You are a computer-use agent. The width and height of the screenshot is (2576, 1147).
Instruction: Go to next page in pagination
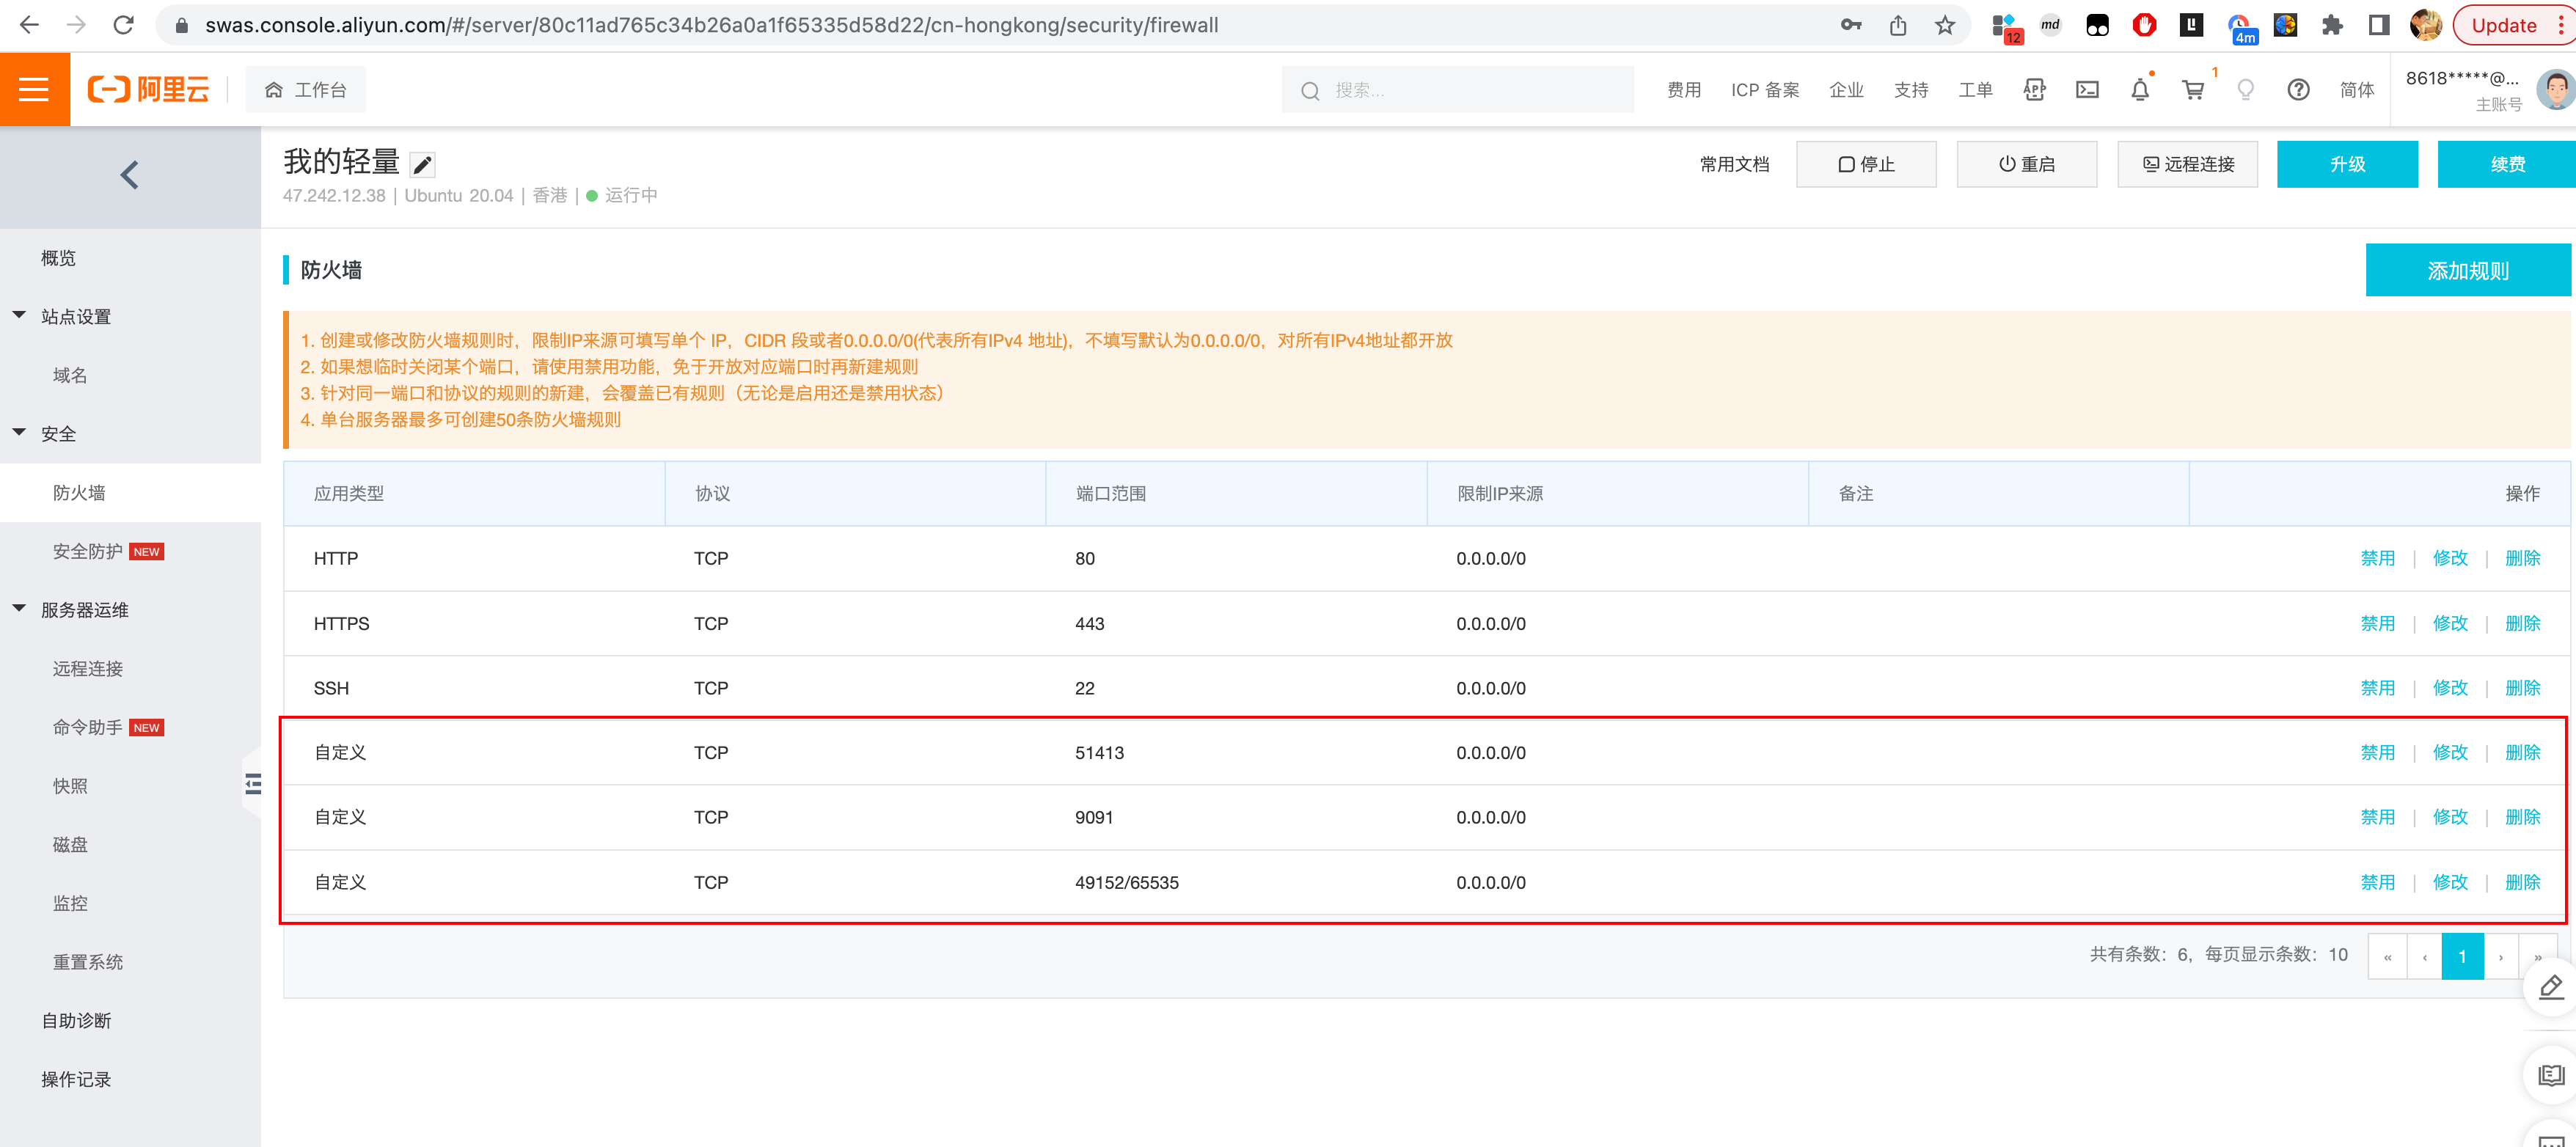pos(2501,957)
